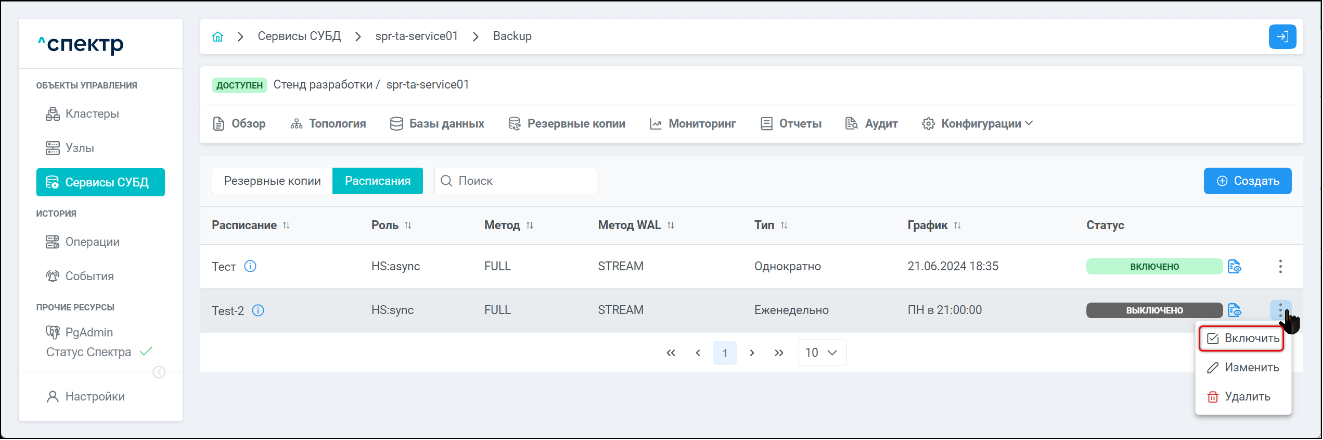Click backup icon in Test-2 row

pos(1235,310)
